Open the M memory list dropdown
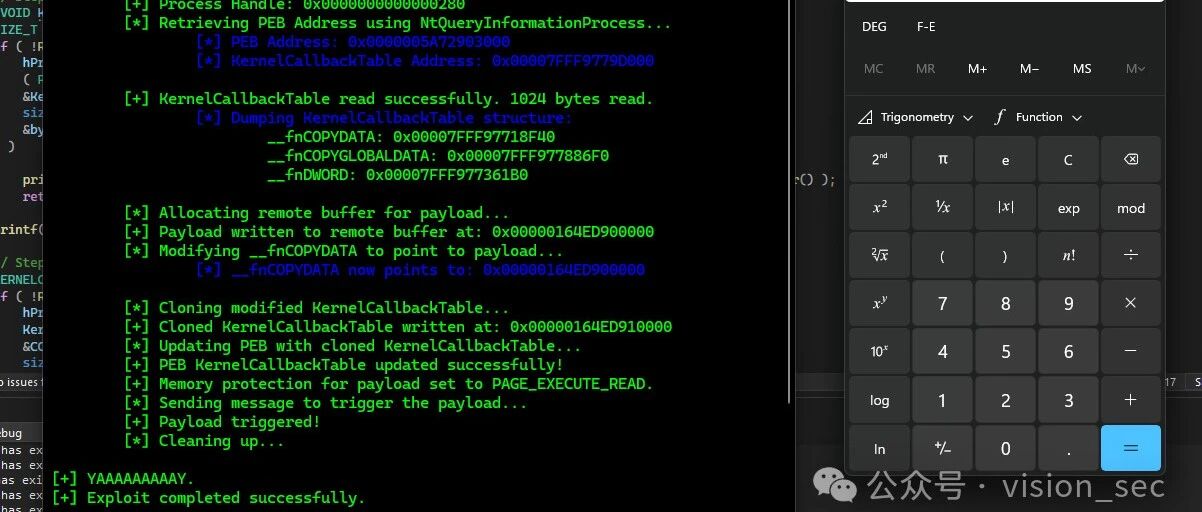This screenshot has width=1202, height=512. [1135, 69]
